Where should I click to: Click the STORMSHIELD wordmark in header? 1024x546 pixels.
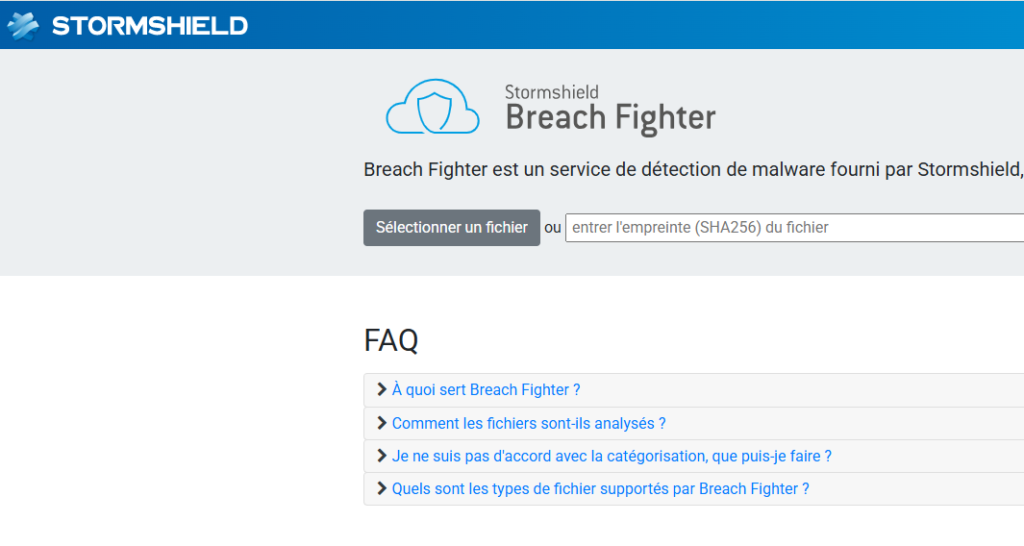point(149,26)
